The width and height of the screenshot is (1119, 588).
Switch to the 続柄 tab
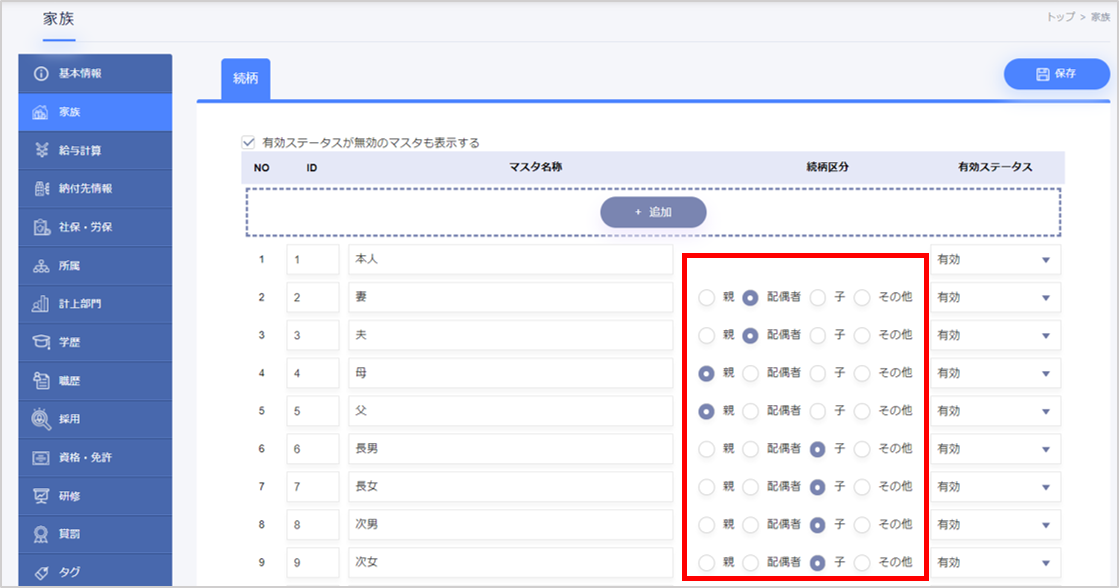pyautogui.click(x=245, y=79)
